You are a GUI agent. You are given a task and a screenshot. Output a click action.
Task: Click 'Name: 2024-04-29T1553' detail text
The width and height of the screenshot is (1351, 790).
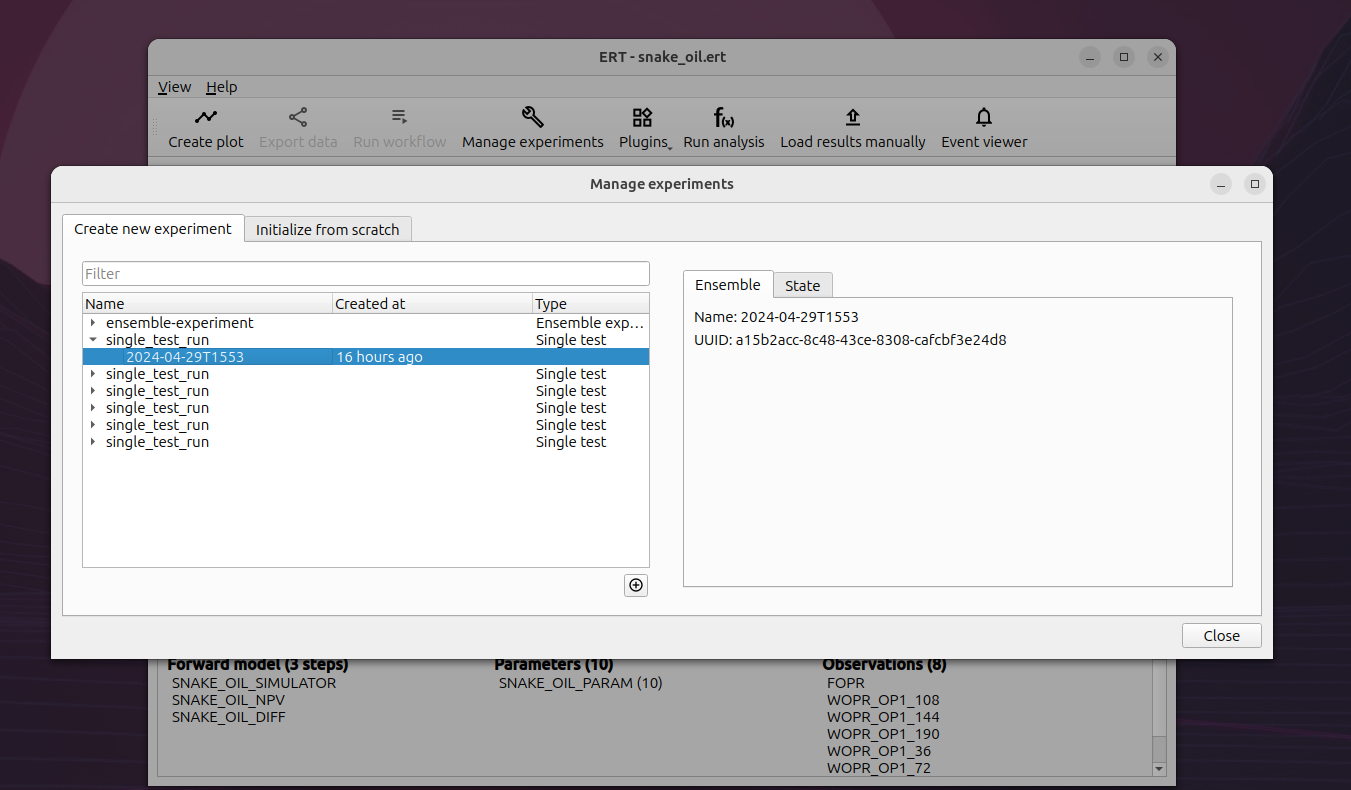pyautogui.click(x=776, y=317)
